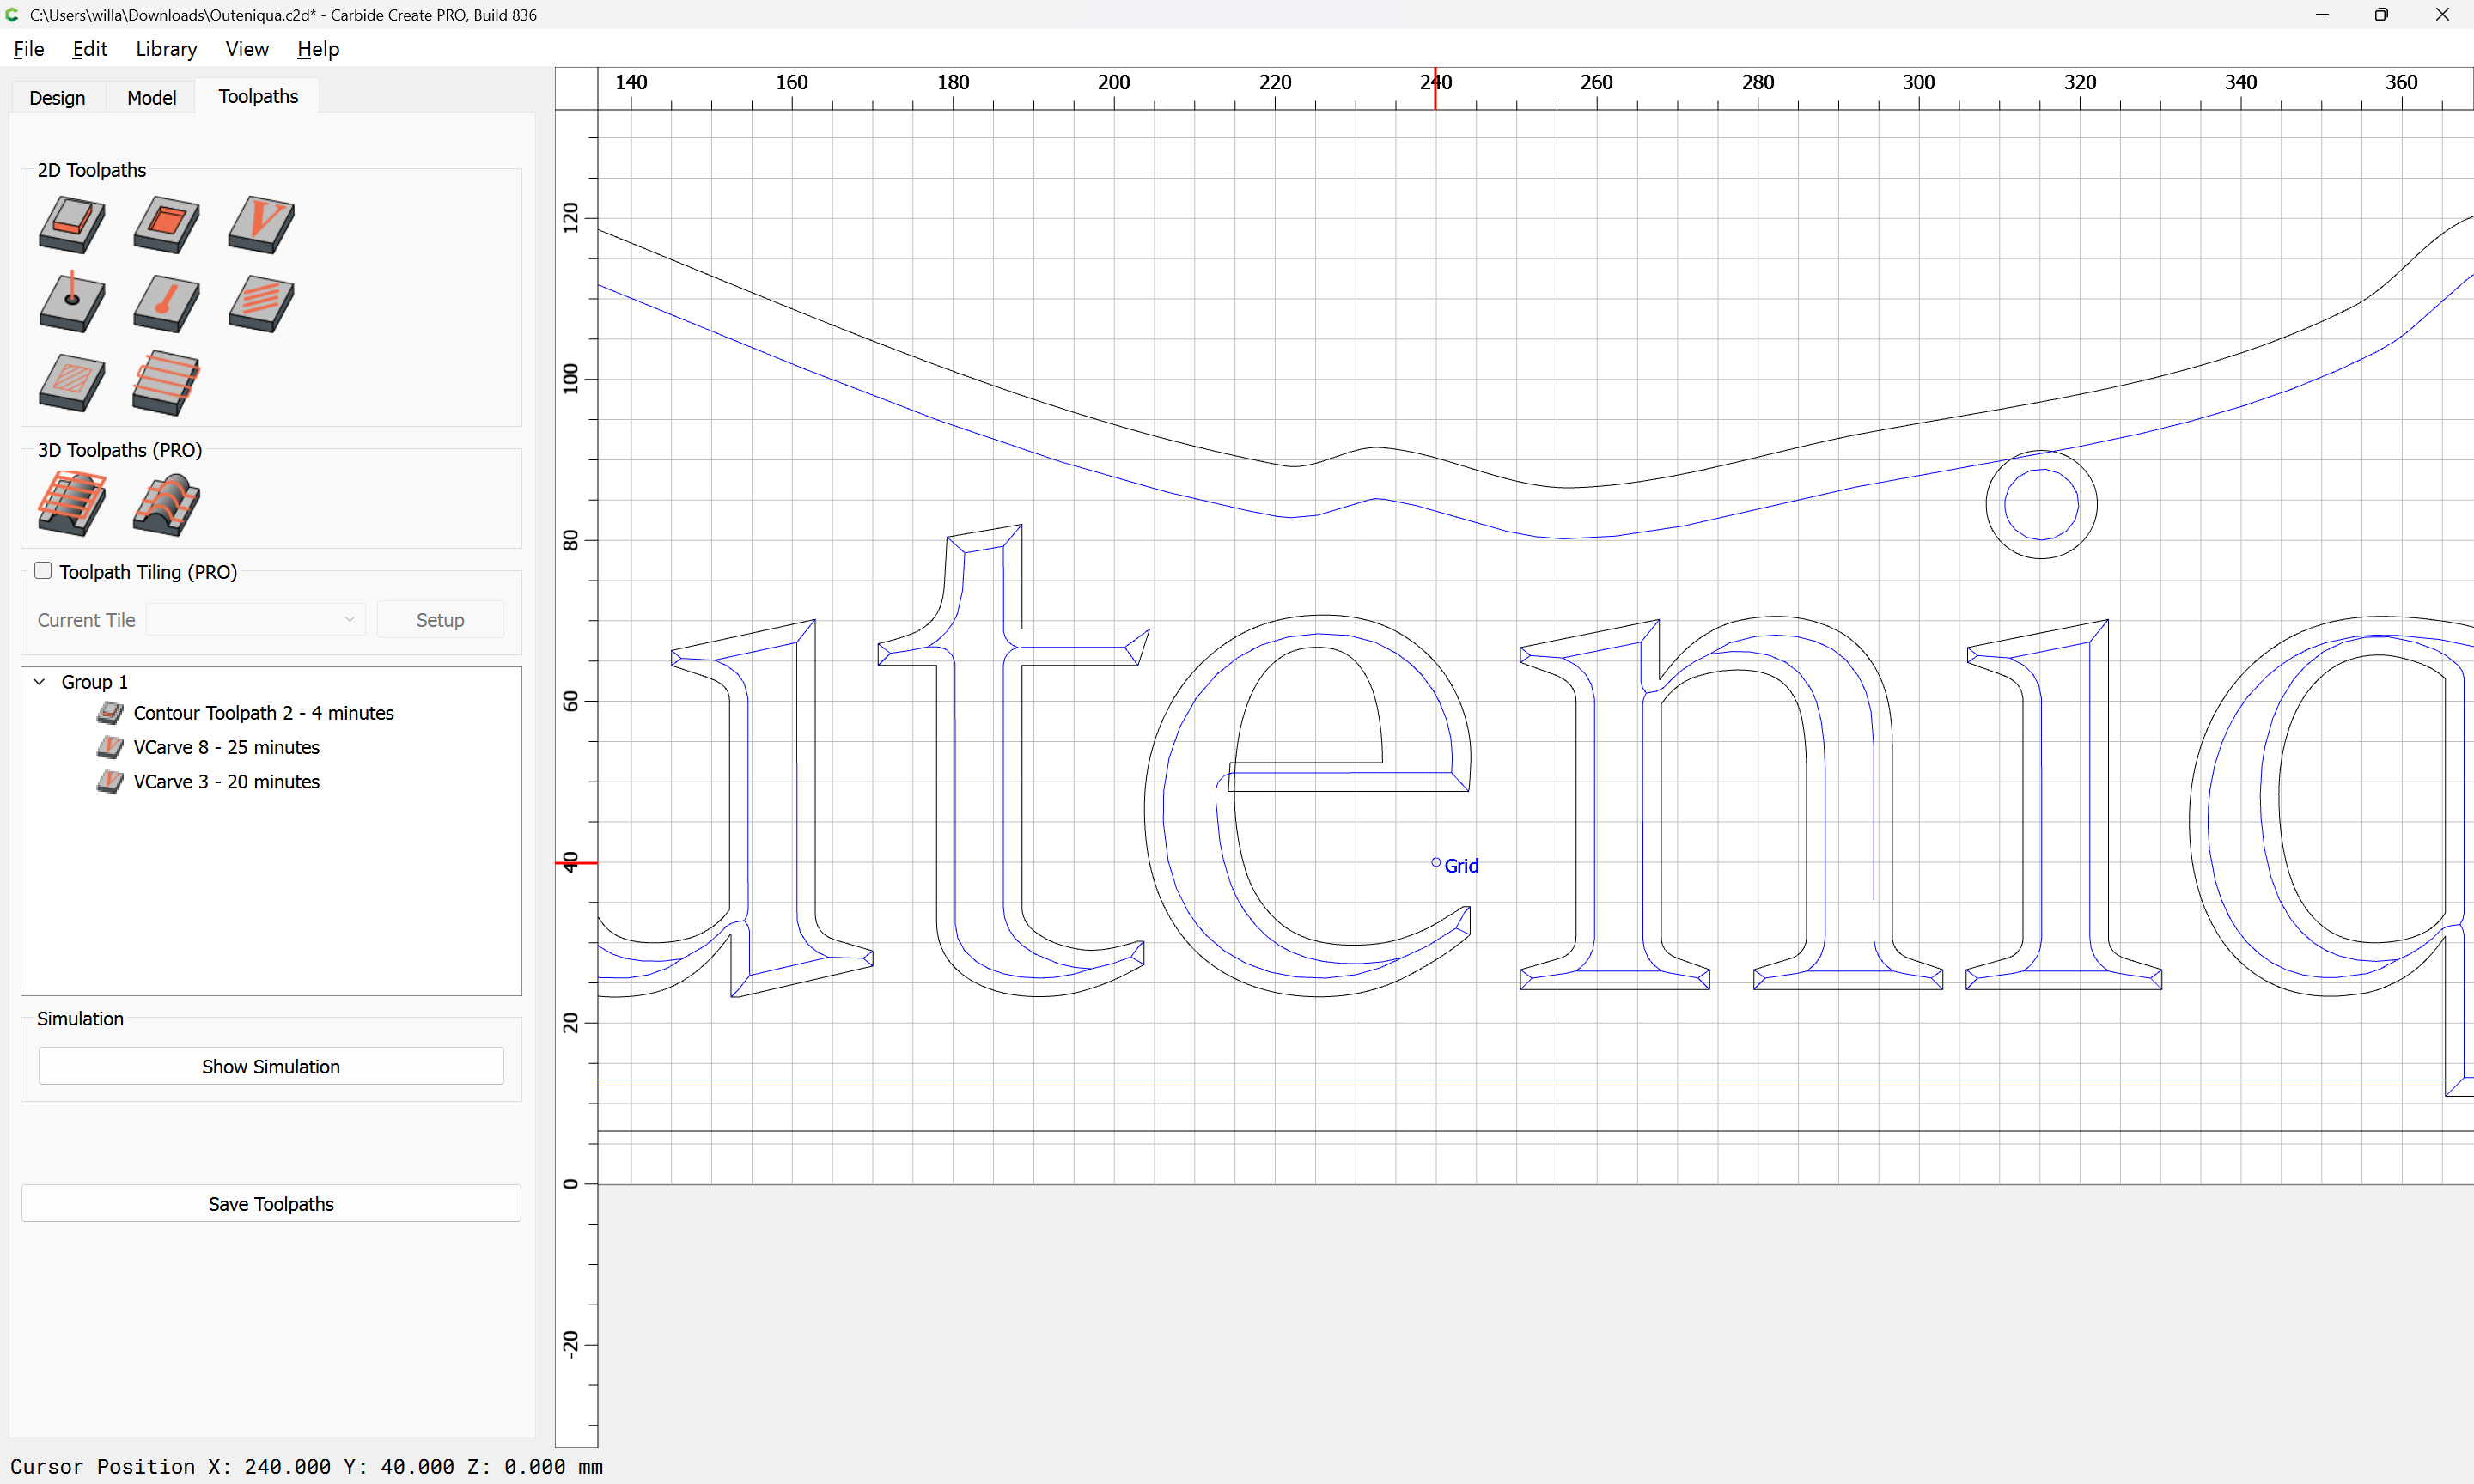Select Contour Toolpath 2 entry

pyautogui.click(x=263, y=713)
